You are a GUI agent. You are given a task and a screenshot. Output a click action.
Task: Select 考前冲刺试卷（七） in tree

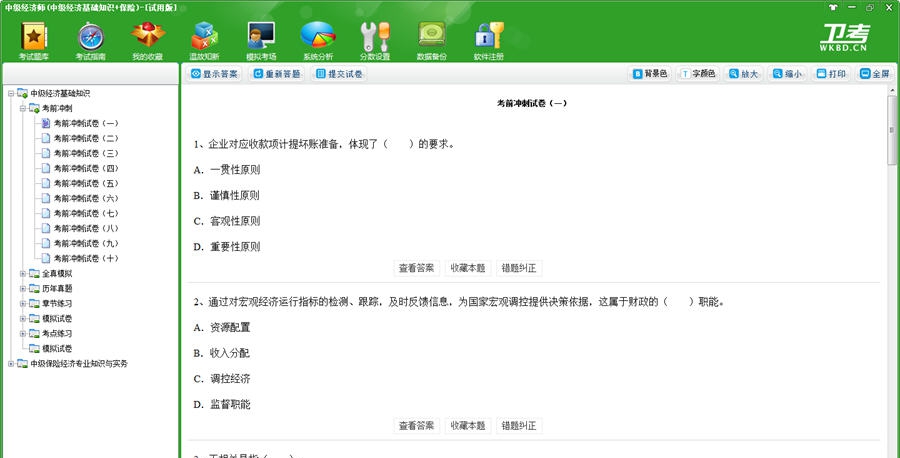86,213
